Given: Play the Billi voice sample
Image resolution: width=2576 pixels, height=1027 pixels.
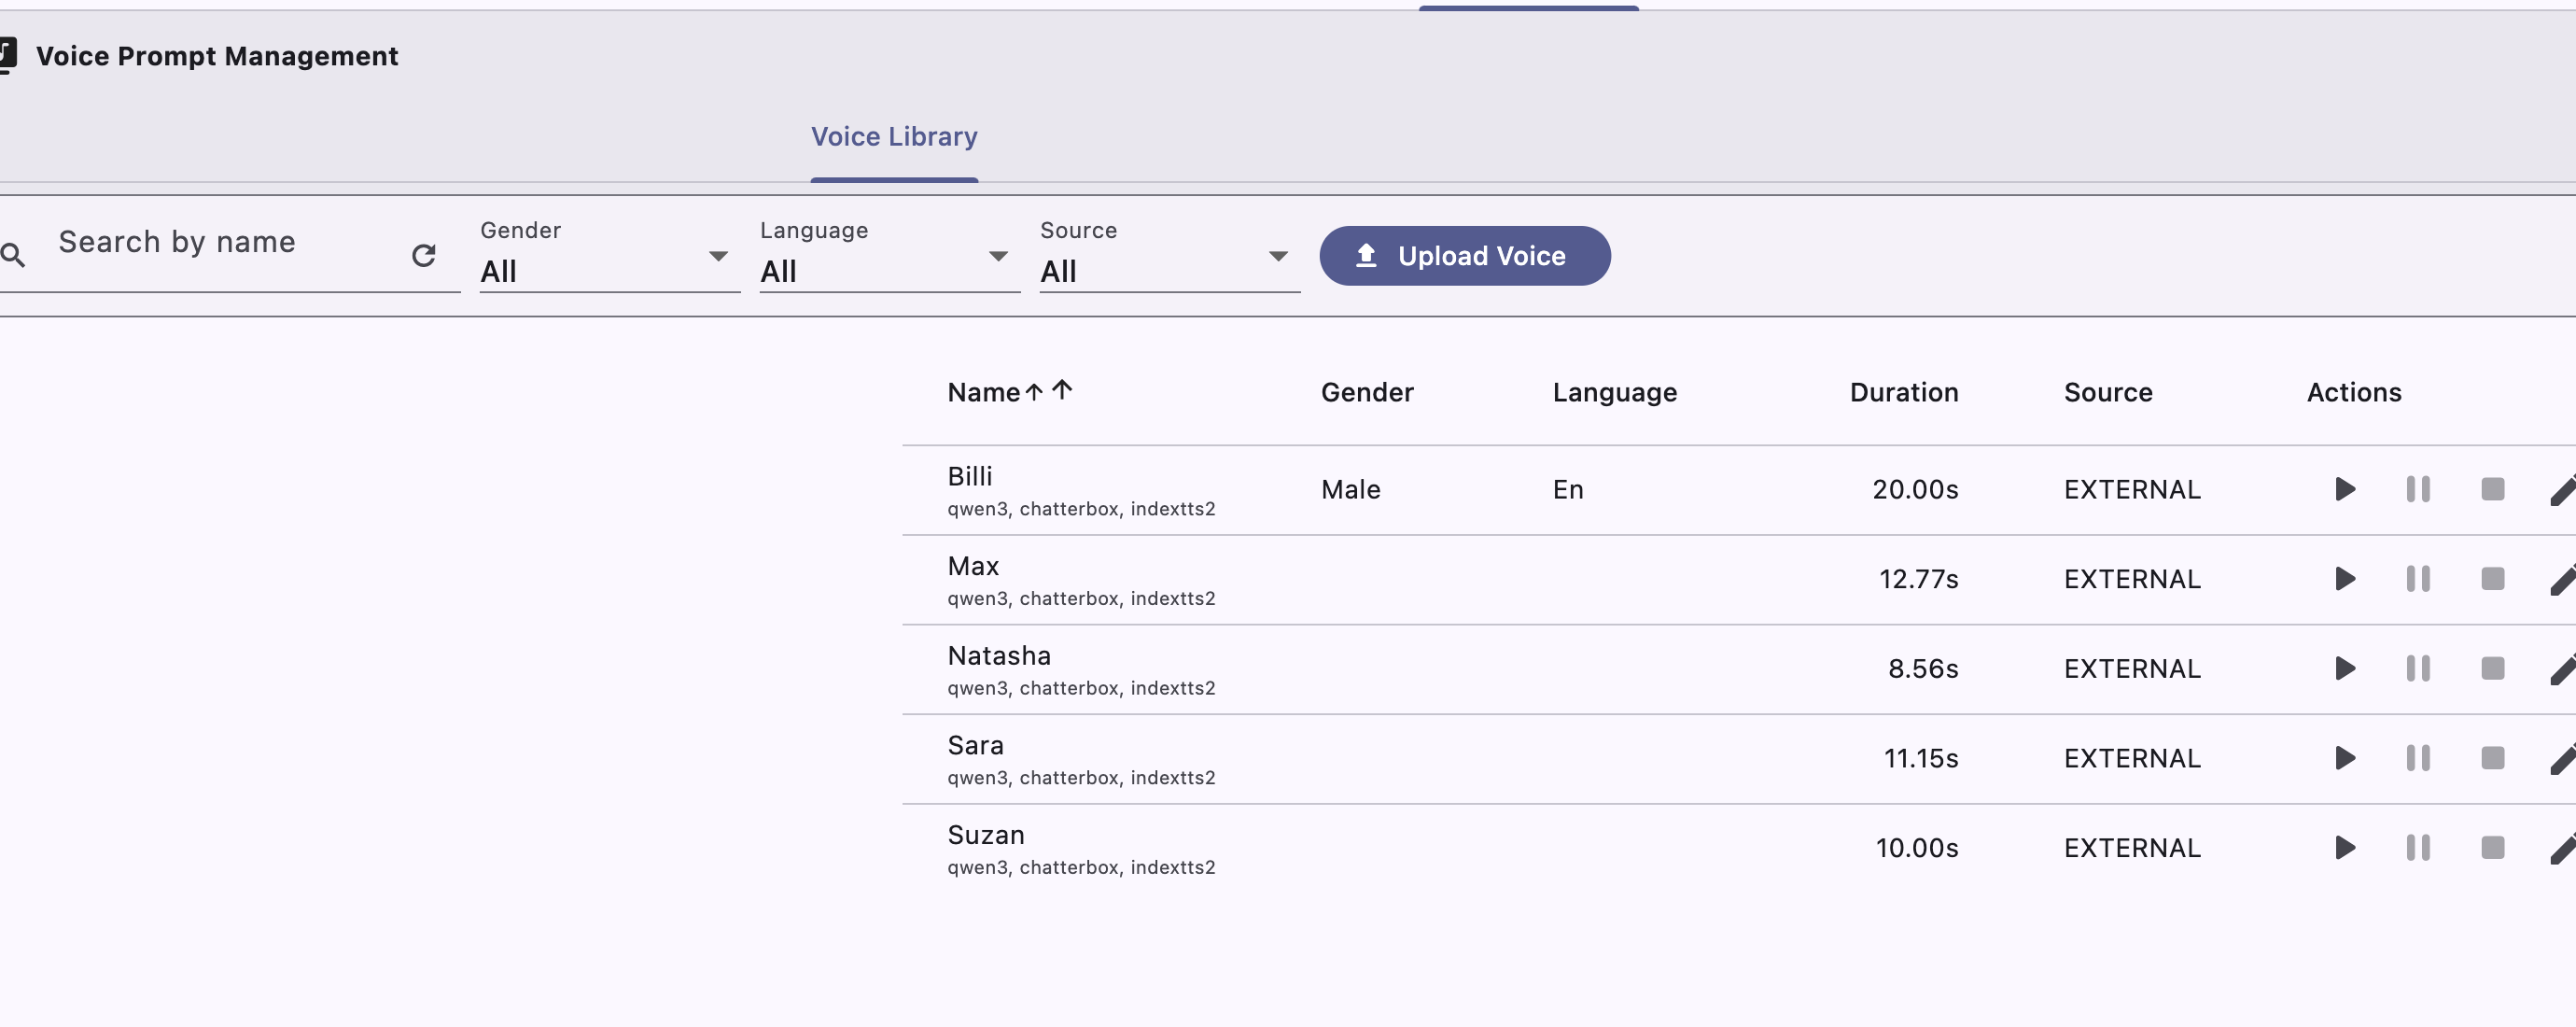Looking at the screenshot, I should coord(2344,489).
